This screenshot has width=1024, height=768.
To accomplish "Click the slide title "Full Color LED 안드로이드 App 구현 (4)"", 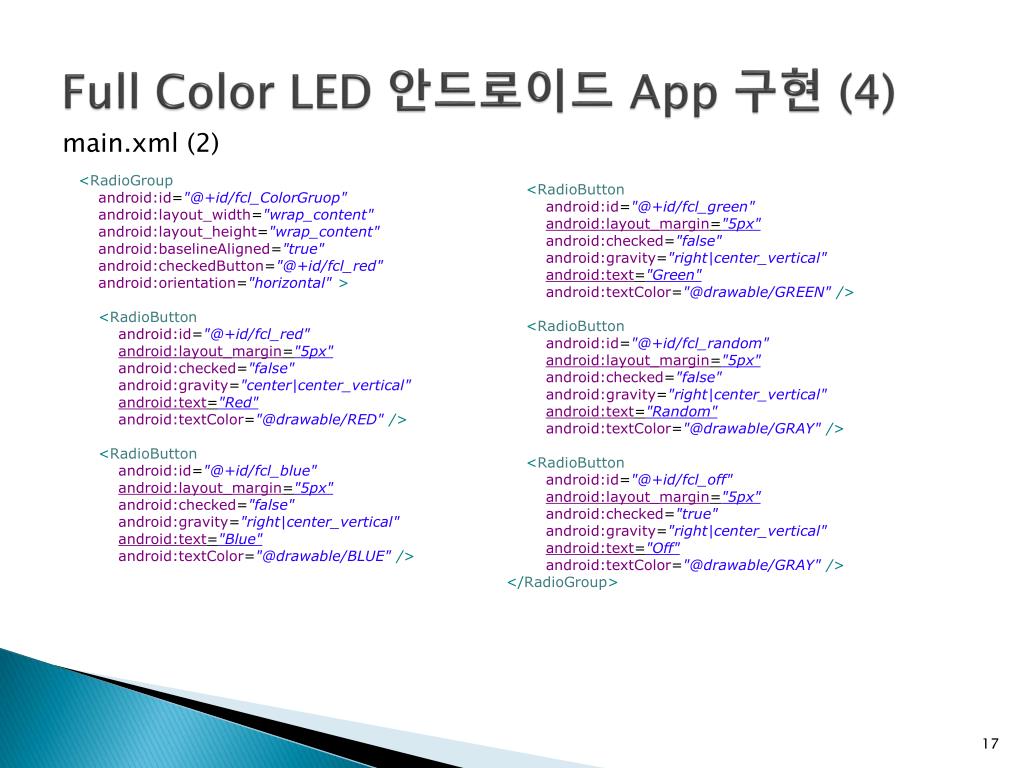I will [x=479, y=92].
